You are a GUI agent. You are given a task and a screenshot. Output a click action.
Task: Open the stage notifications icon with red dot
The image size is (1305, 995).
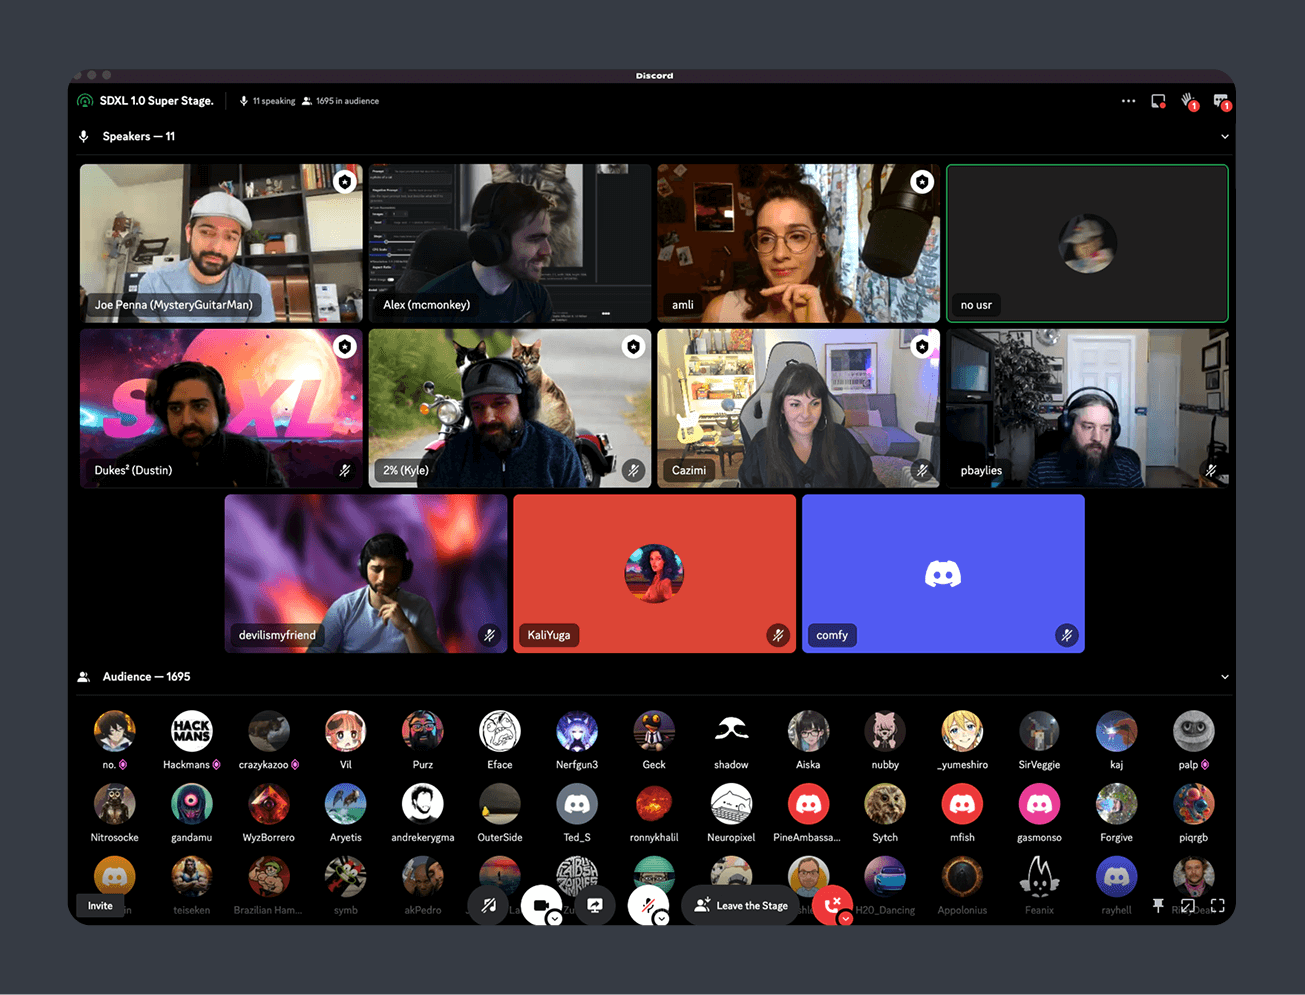click(x=1158, y=101)
